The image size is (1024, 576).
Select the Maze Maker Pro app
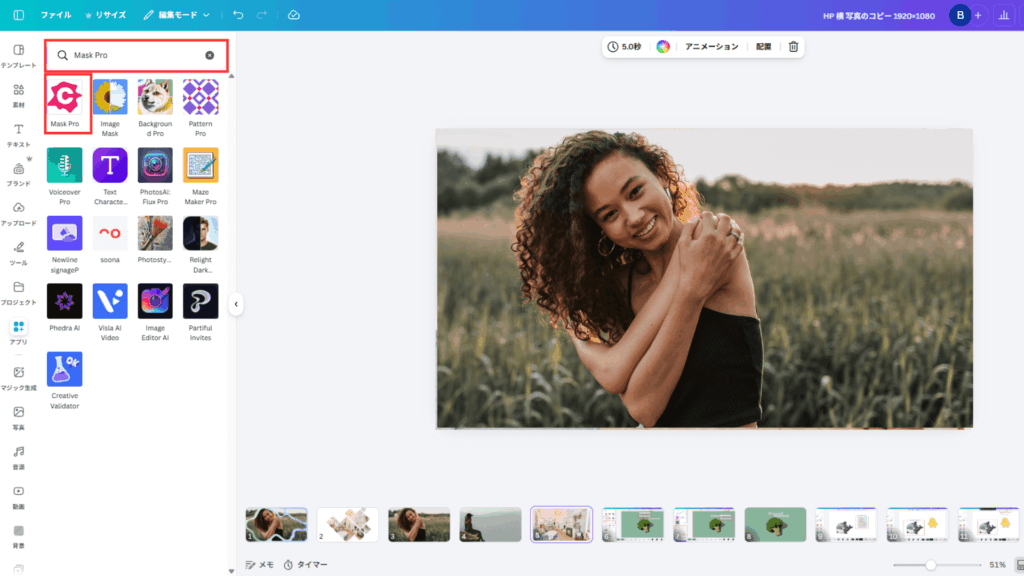click(200, 166)
